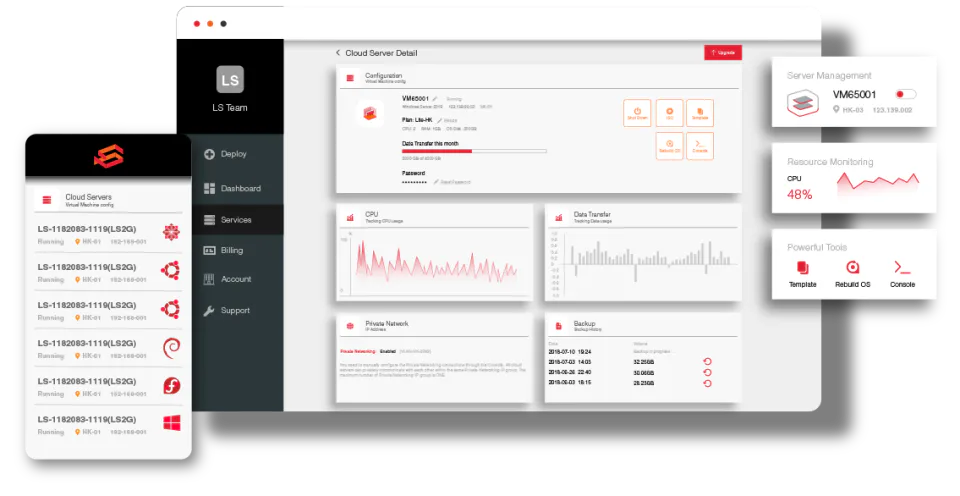Click the Support label in sidebar
This screenshot has width=960, height=496.
[235, 310]
